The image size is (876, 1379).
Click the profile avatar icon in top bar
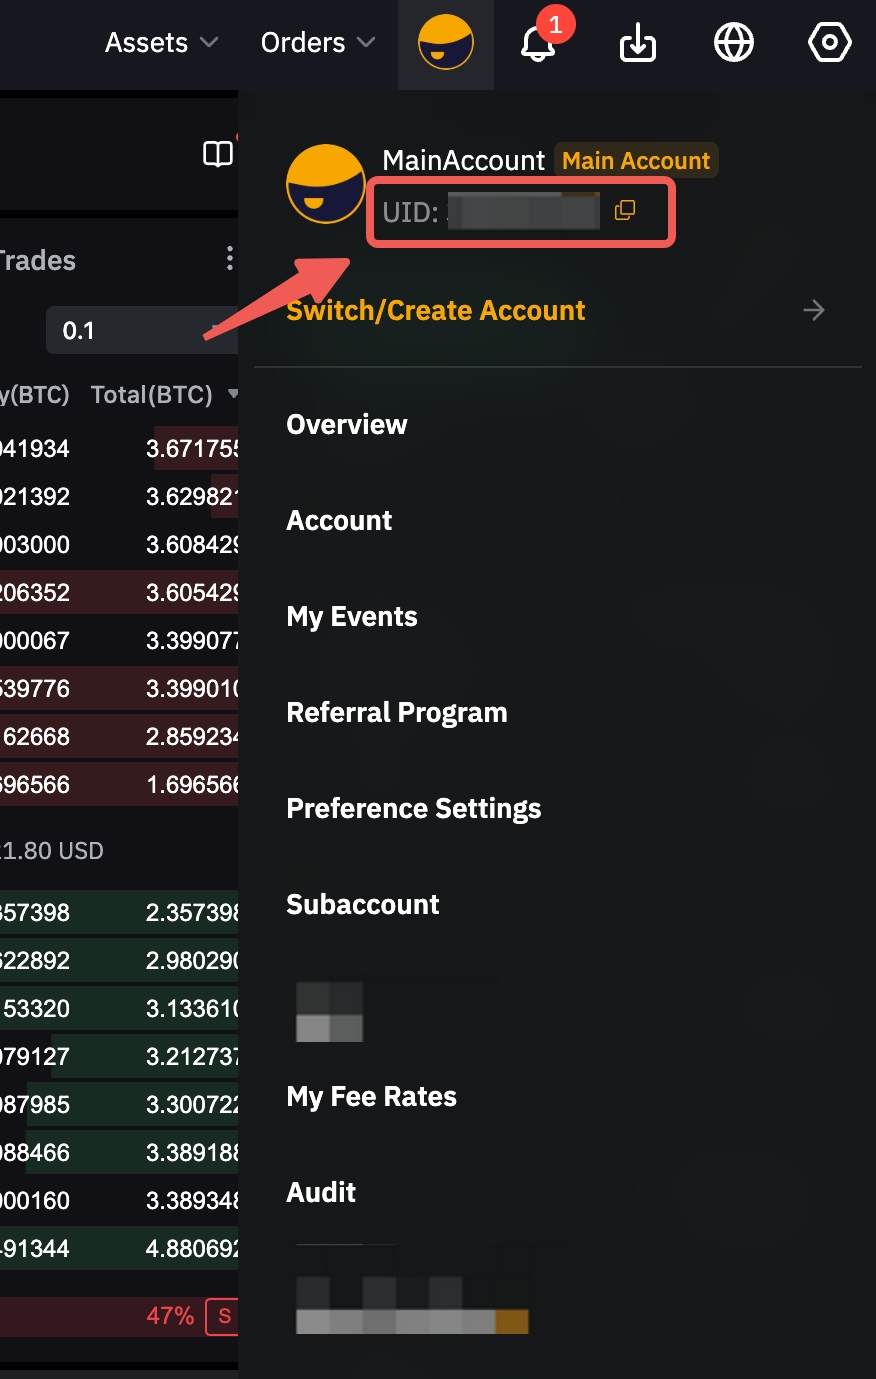[x=446, y=43]
